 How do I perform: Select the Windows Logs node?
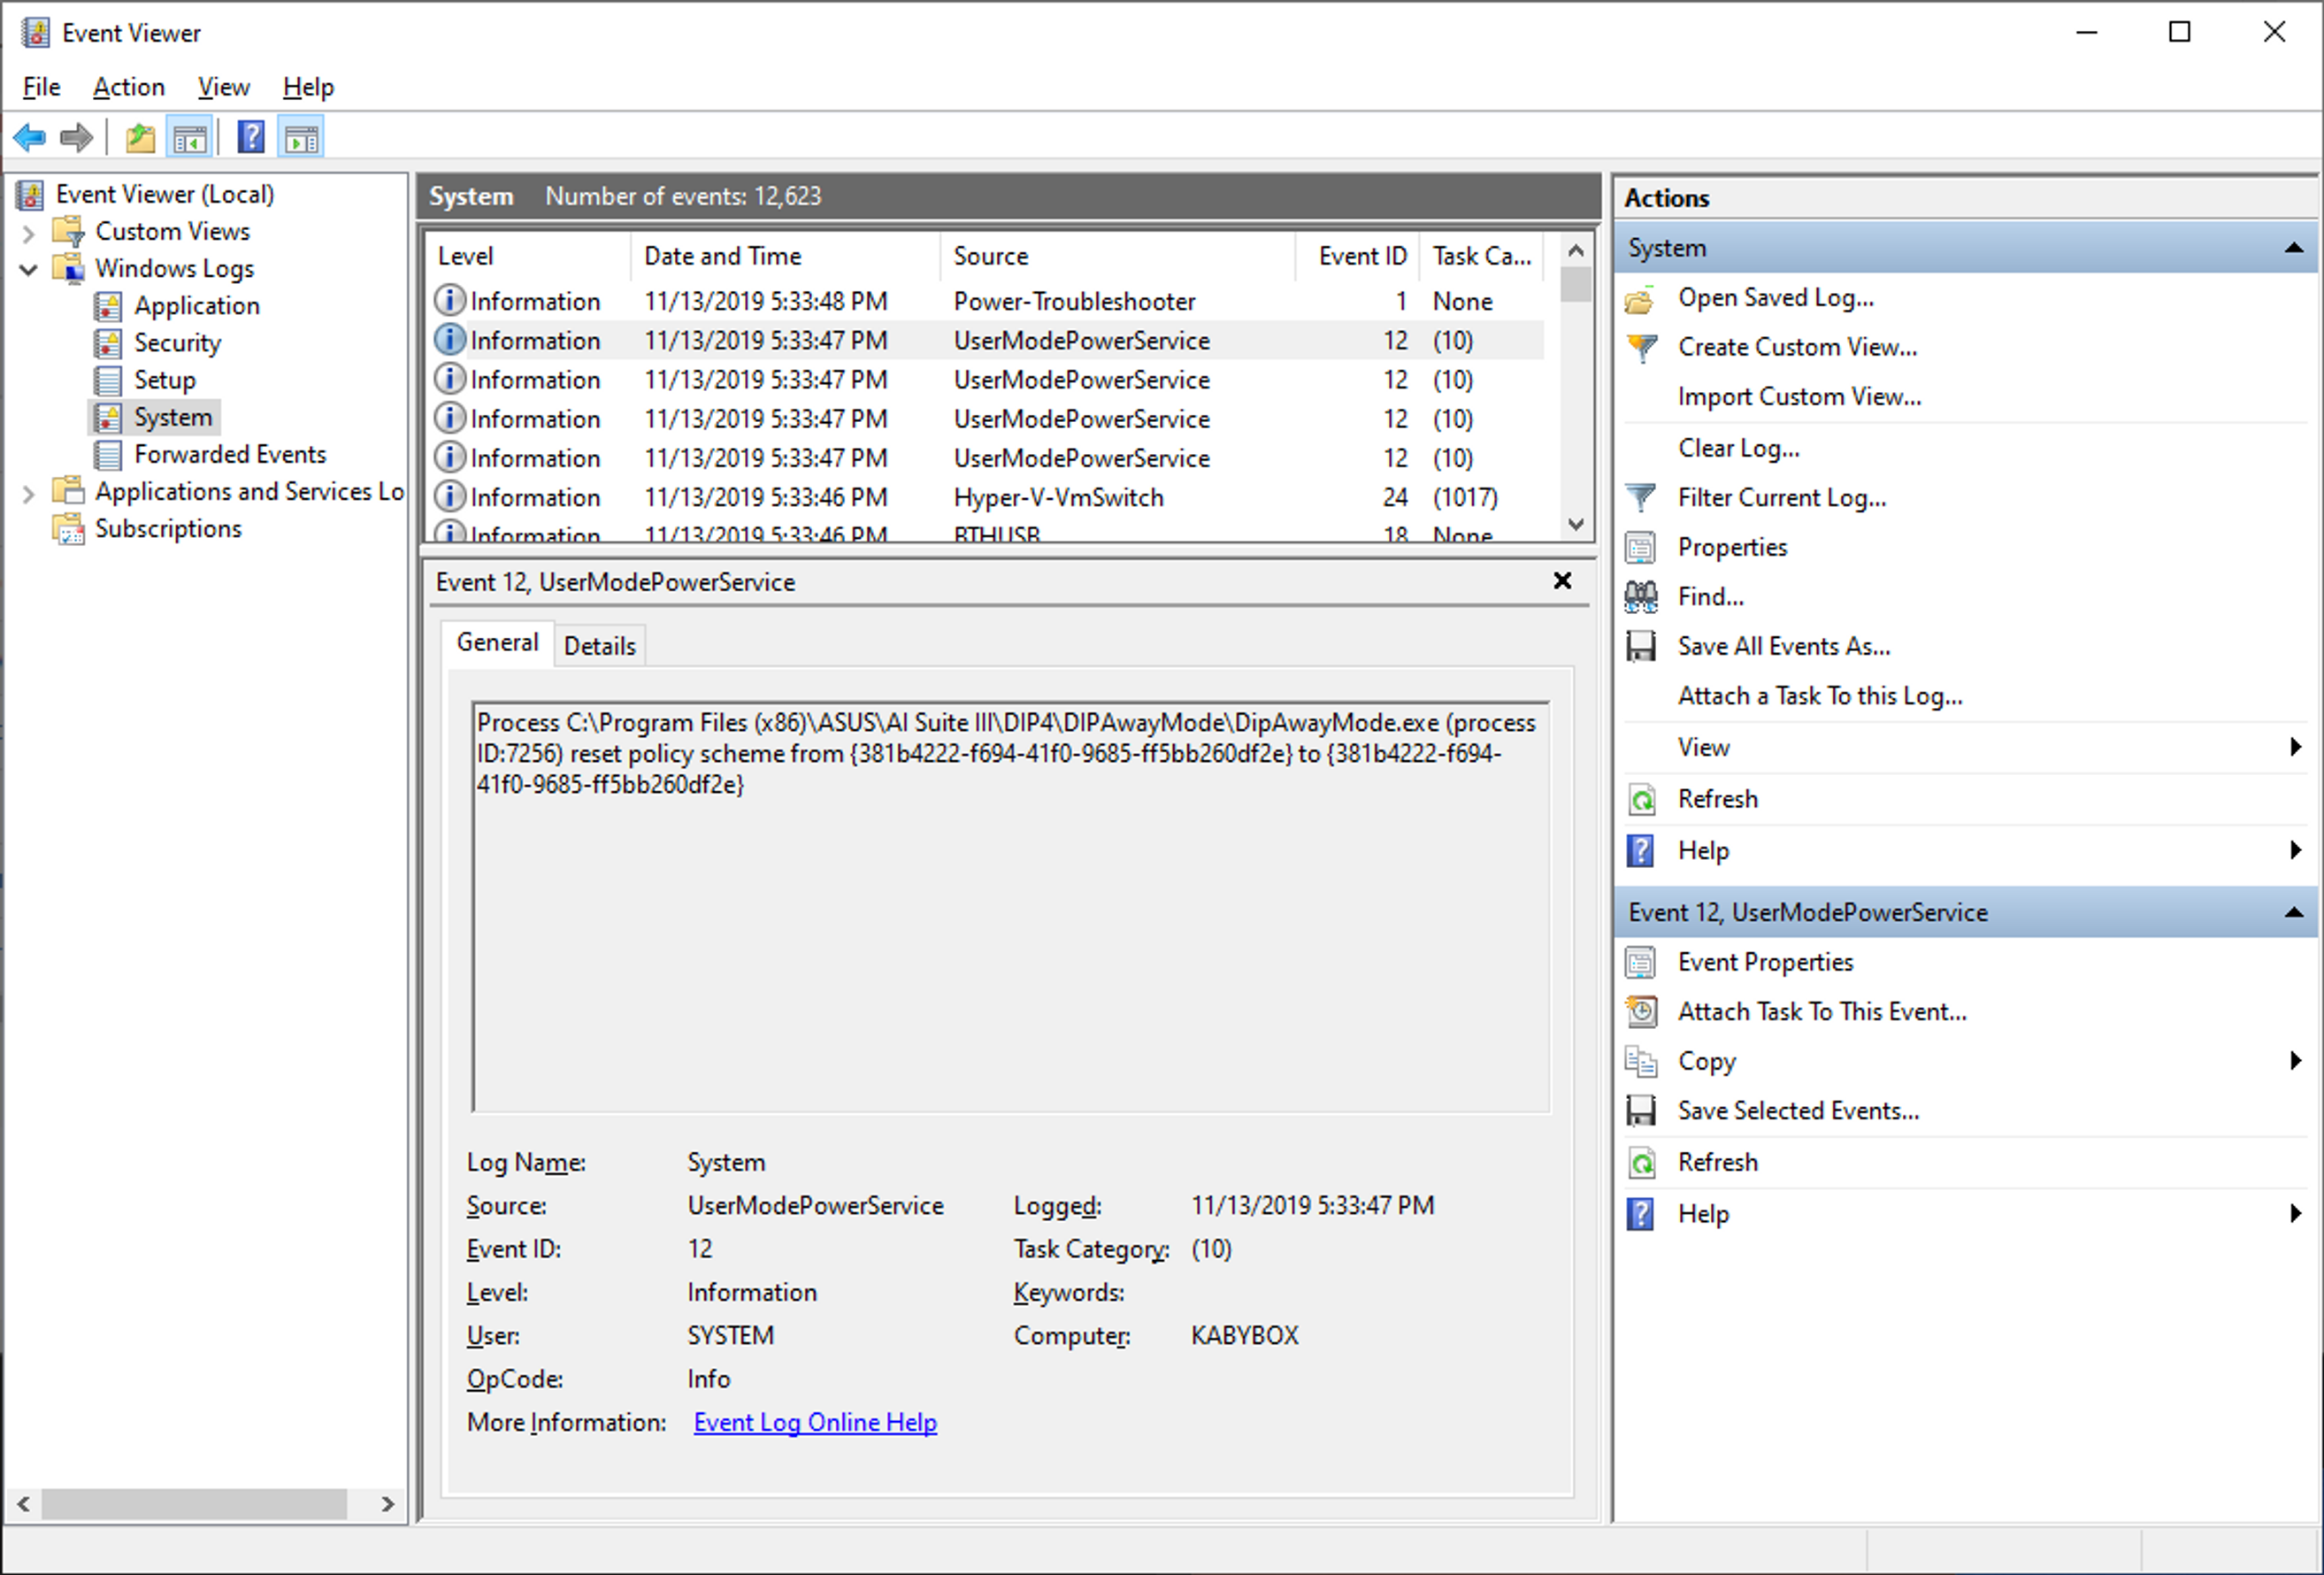click(x=174, y=268)
